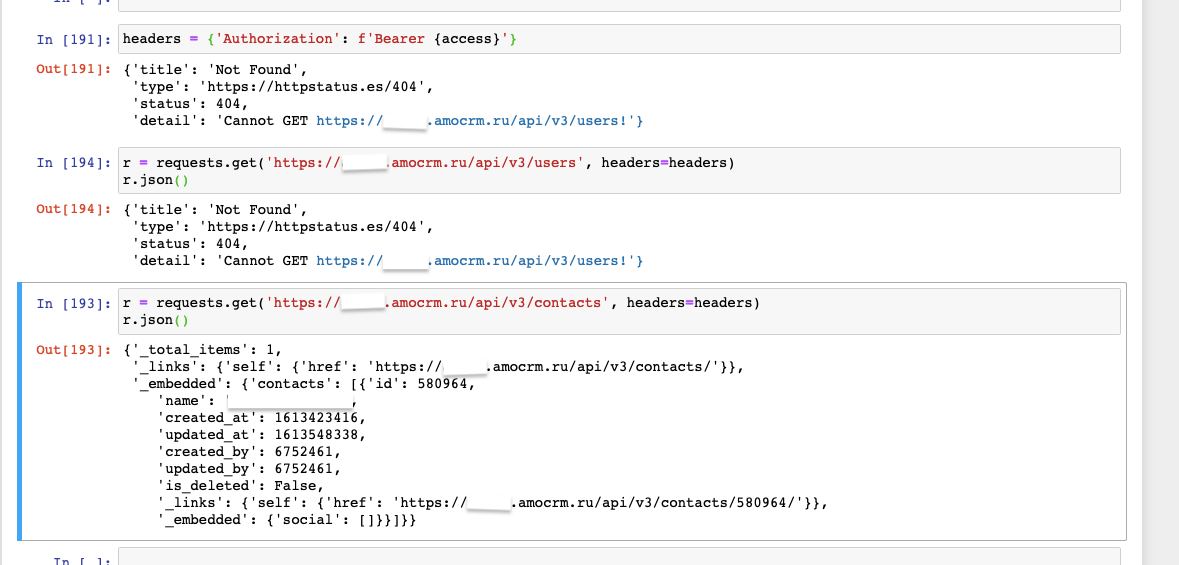The image size is (1179, 565).
Task: Select the In [193] prompt label
Action: pos(74,303)
